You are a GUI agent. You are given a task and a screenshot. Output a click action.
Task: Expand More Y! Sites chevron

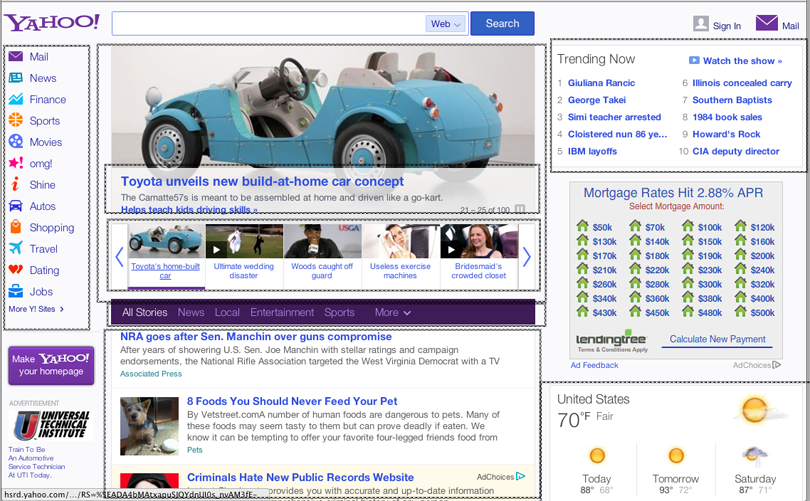62,309
